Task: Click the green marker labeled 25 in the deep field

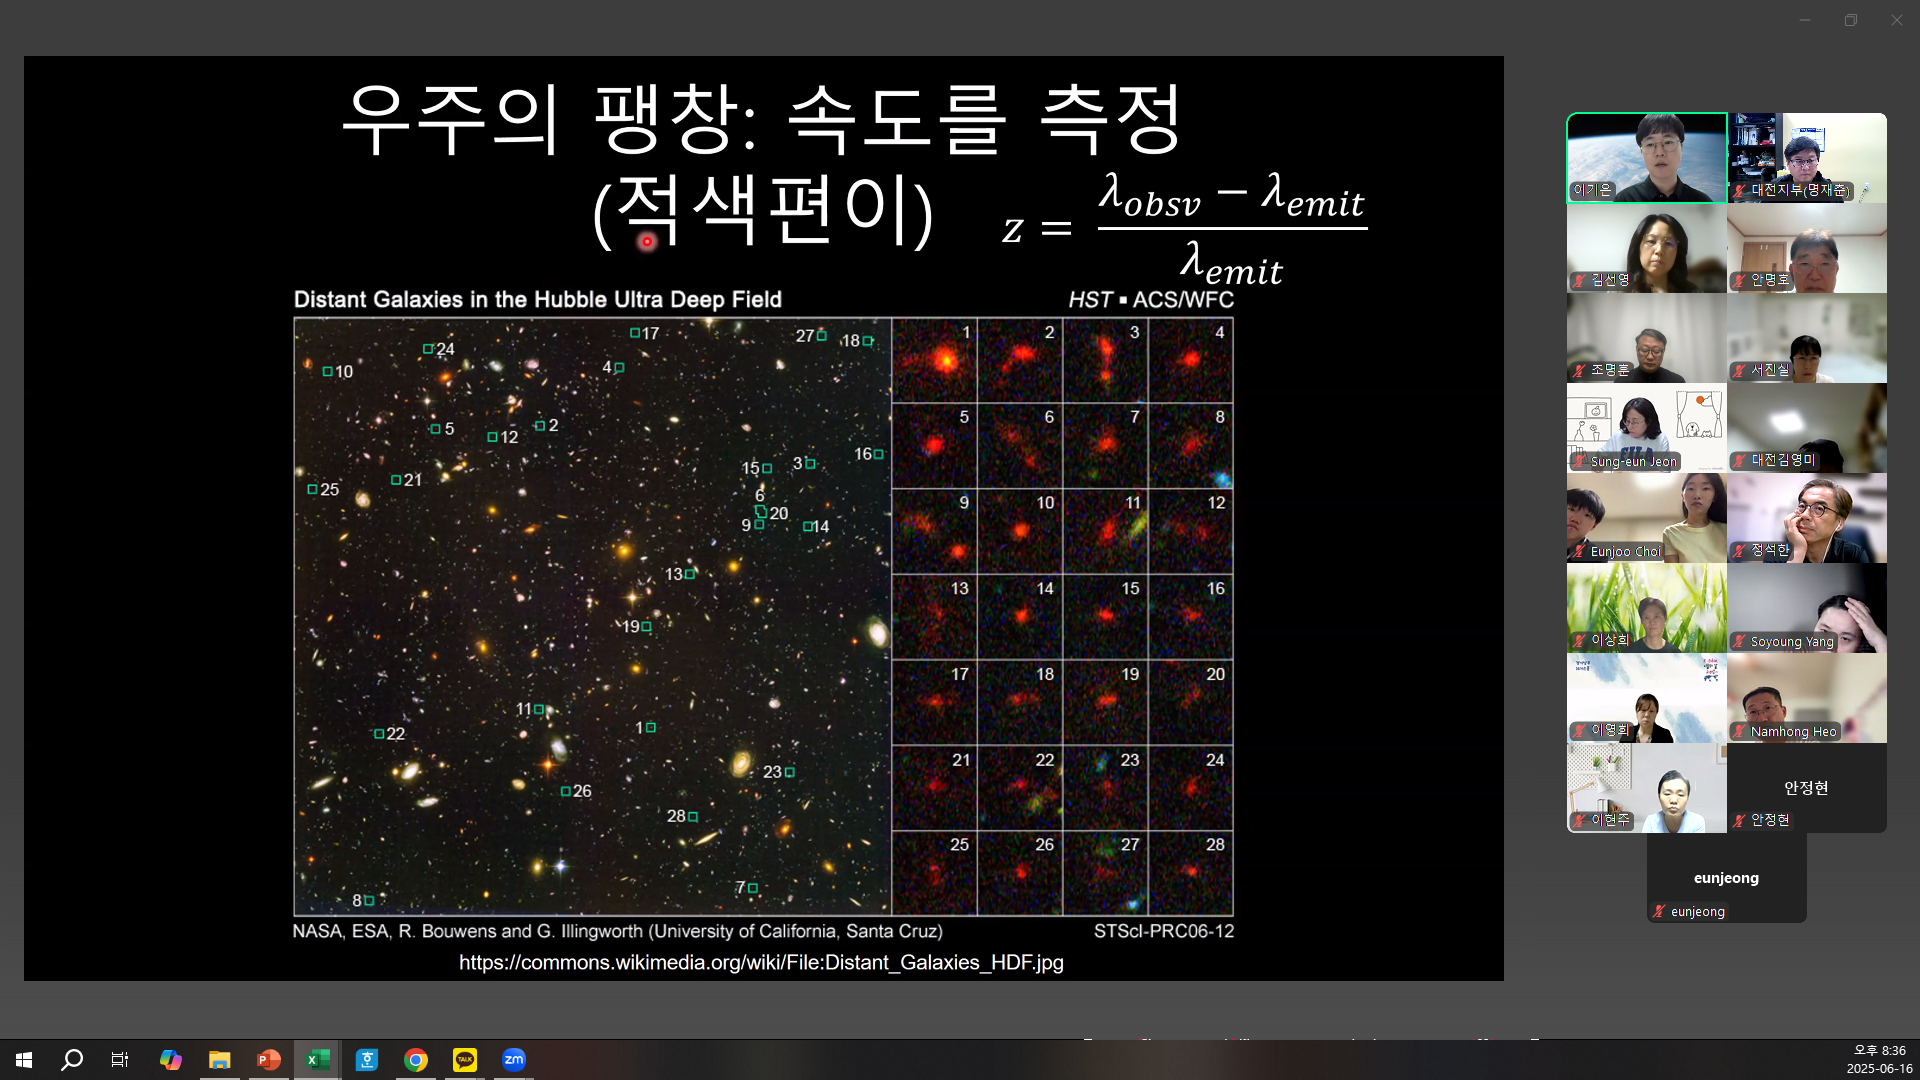Action: click(312, 489)
